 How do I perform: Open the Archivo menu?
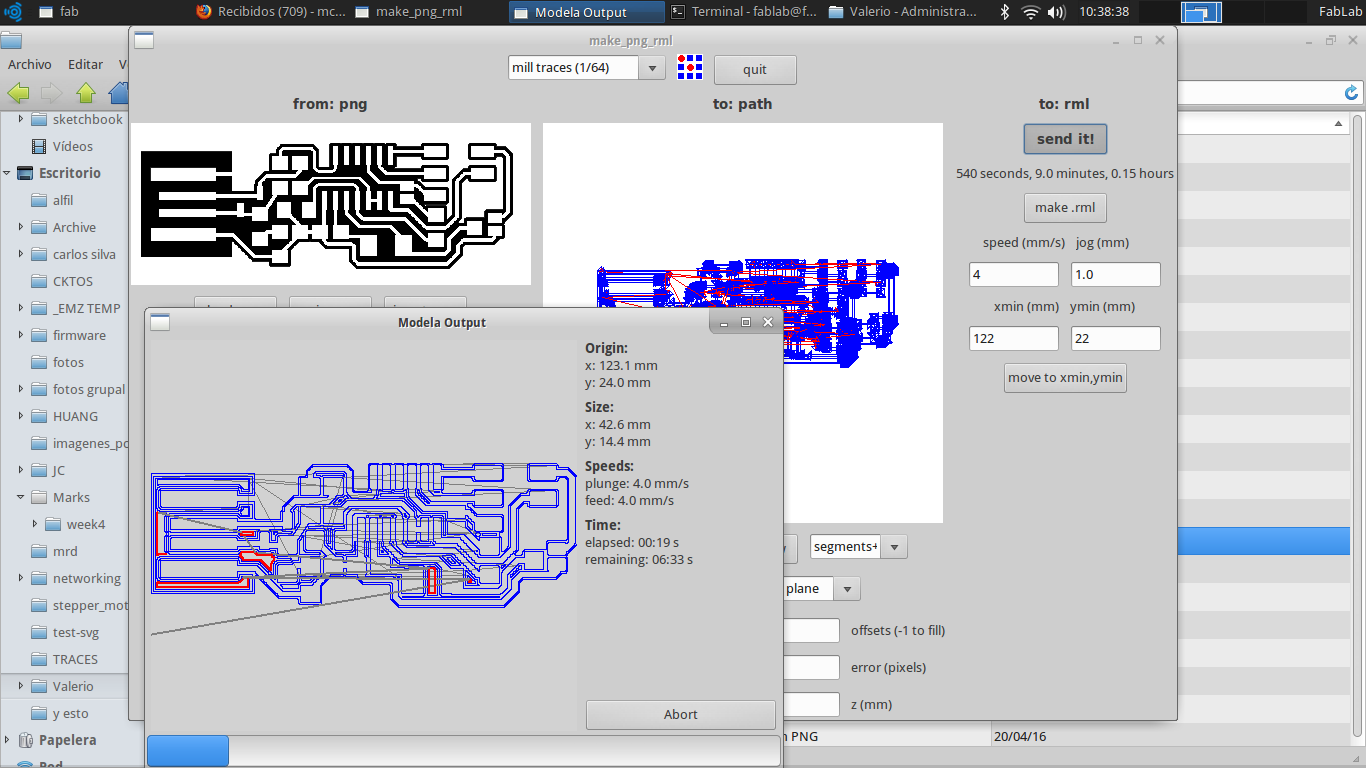(30, 64)
